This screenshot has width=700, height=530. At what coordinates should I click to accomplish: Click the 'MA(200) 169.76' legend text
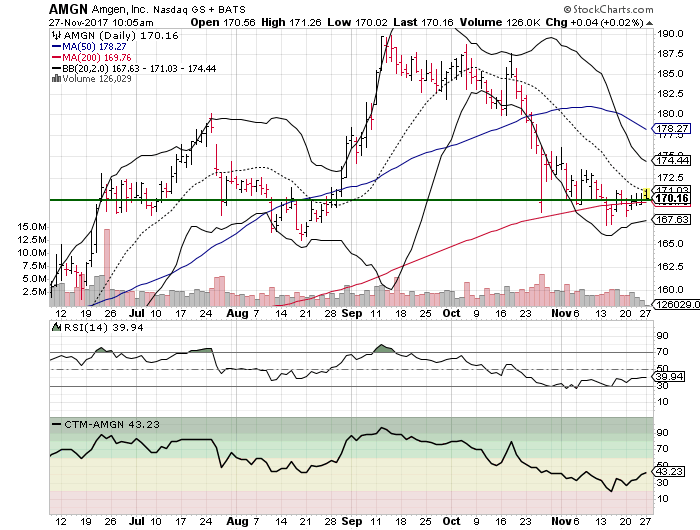pyautogui.click(x=96, y=58)
